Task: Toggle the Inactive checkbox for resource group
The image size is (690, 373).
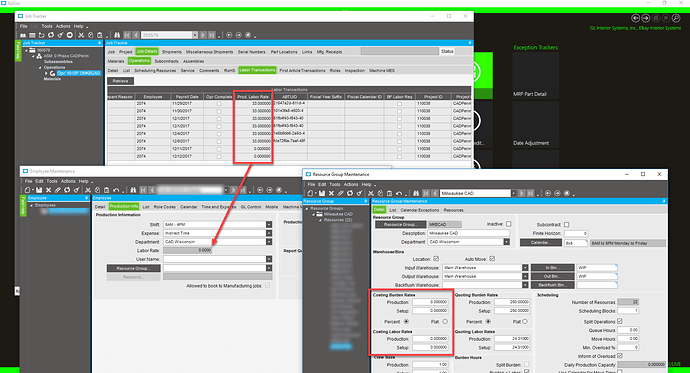Action: (509, 224)
